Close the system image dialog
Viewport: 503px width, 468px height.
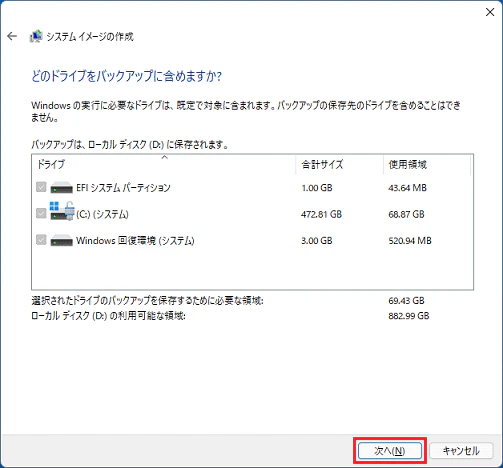490,12
